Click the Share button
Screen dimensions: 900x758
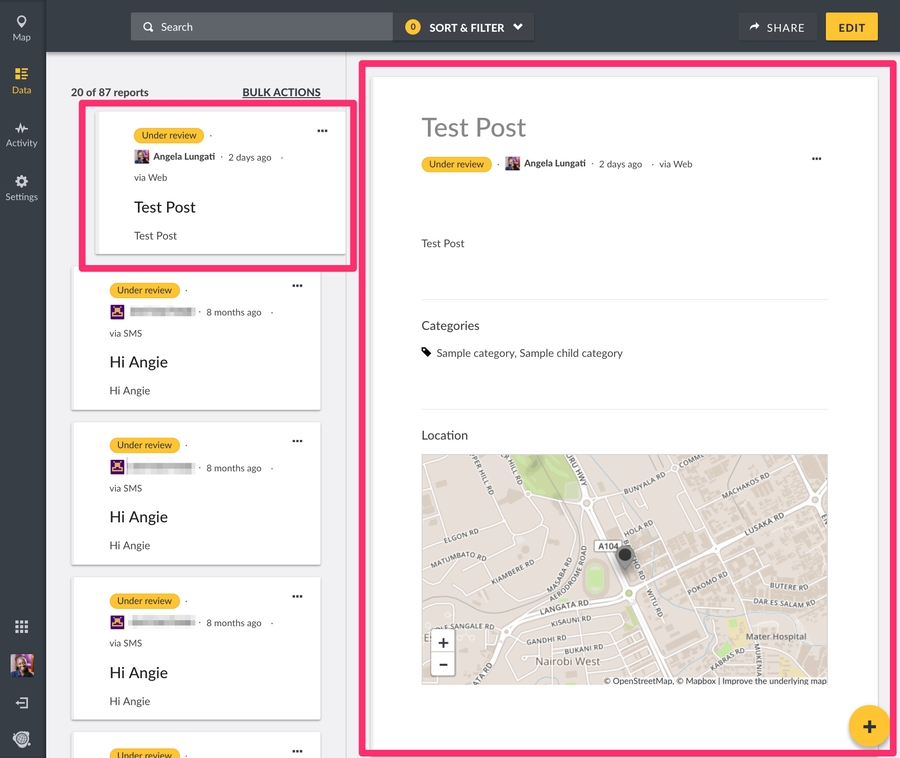(x=777, y=27)
